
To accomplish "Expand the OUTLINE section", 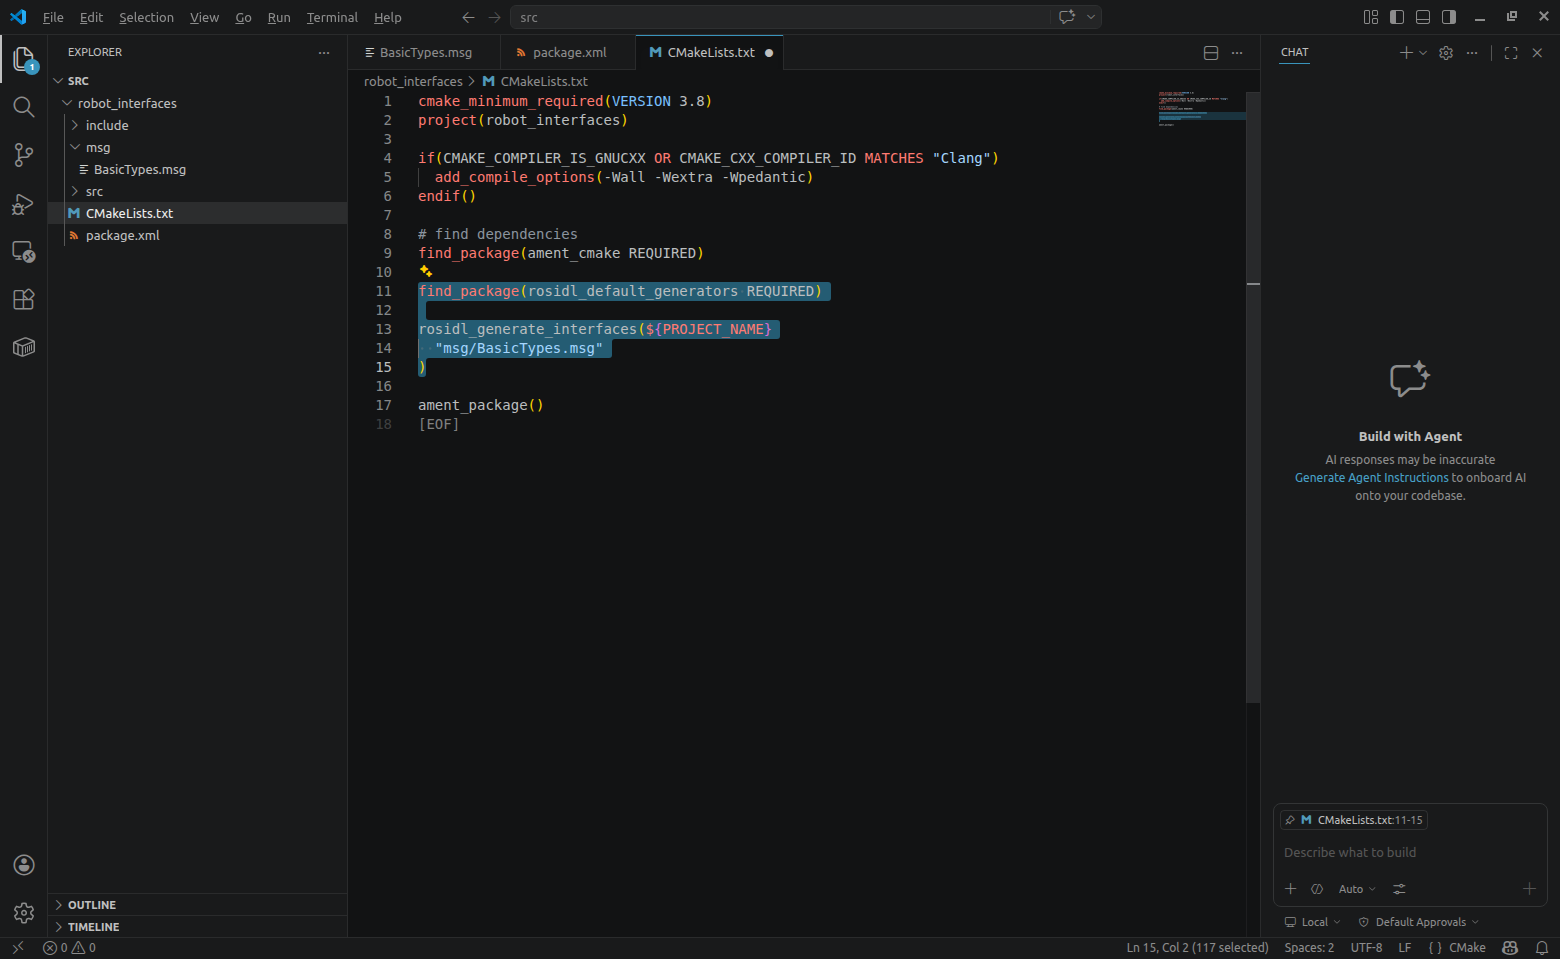I will coord(197,905).
